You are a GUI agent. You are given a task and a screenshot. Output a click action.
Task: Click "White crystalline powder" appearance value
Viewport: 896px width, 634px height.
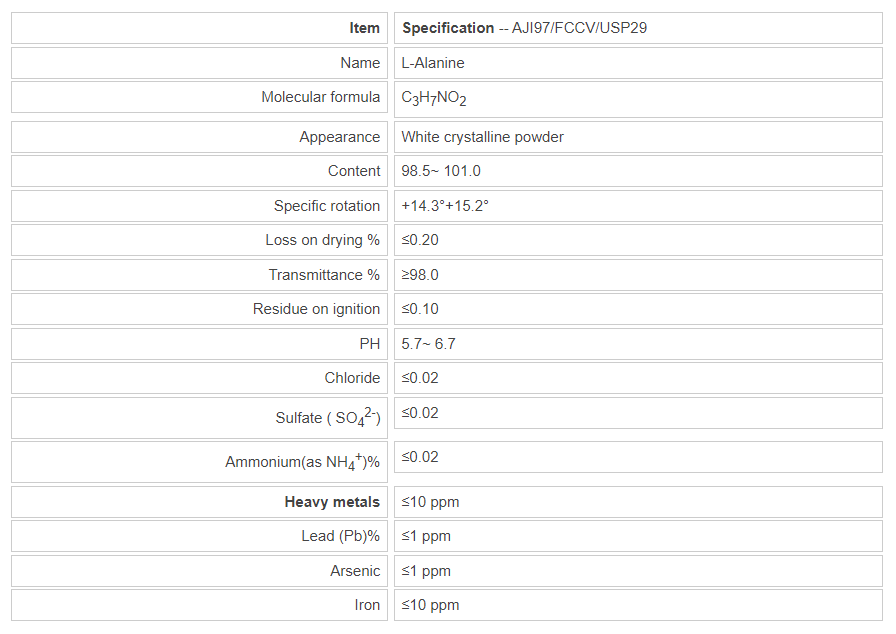[x=482, y=137]
